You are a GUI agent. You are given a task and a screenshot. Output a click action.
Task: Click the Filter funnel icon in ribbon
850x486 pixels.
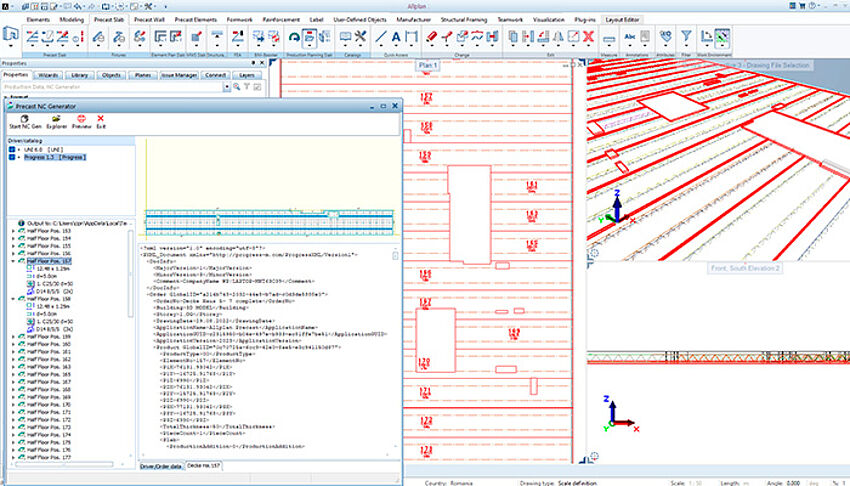686,37
